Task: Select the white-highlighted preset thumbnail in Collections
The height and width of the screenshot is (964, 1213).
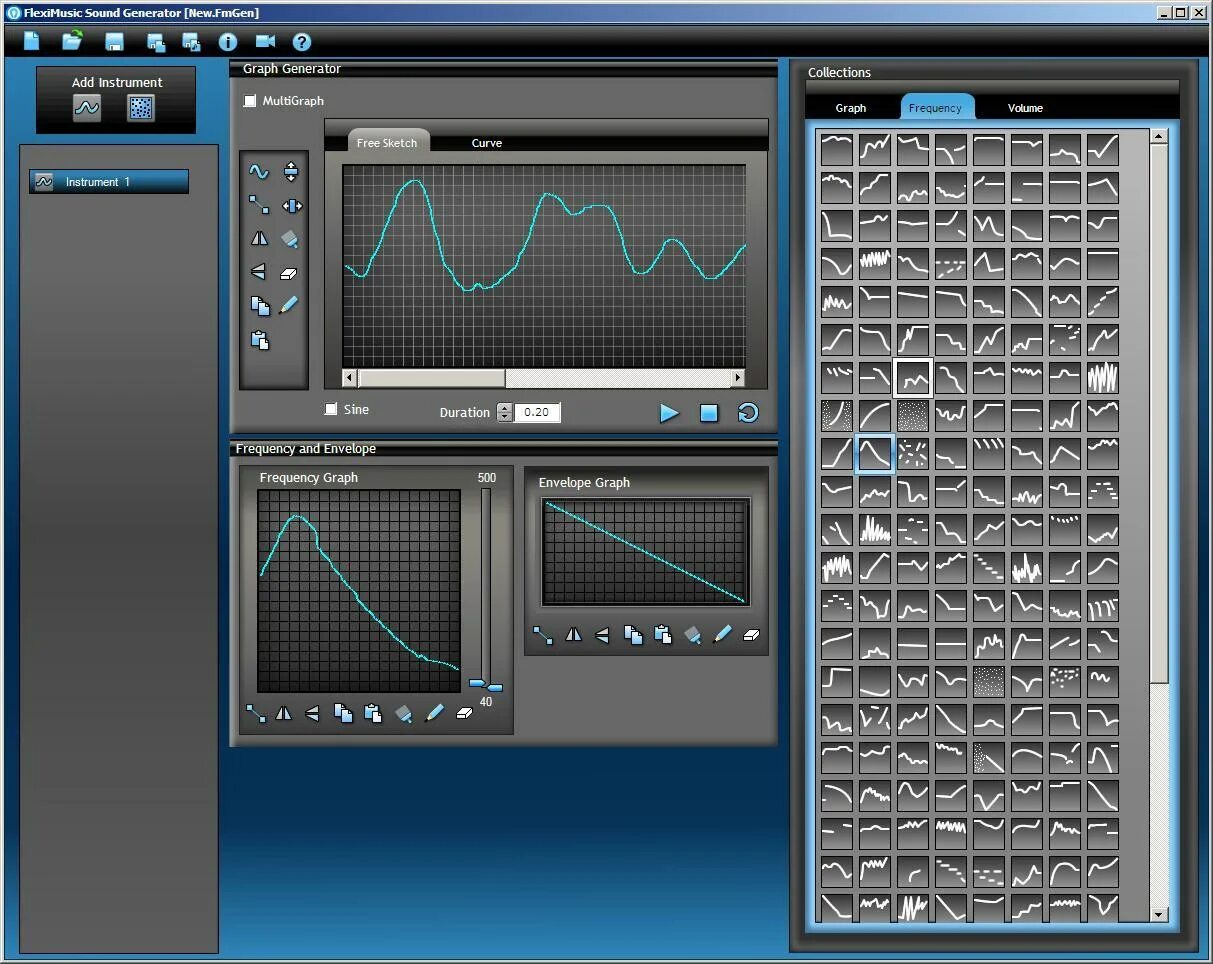Action: coord(913,378)
